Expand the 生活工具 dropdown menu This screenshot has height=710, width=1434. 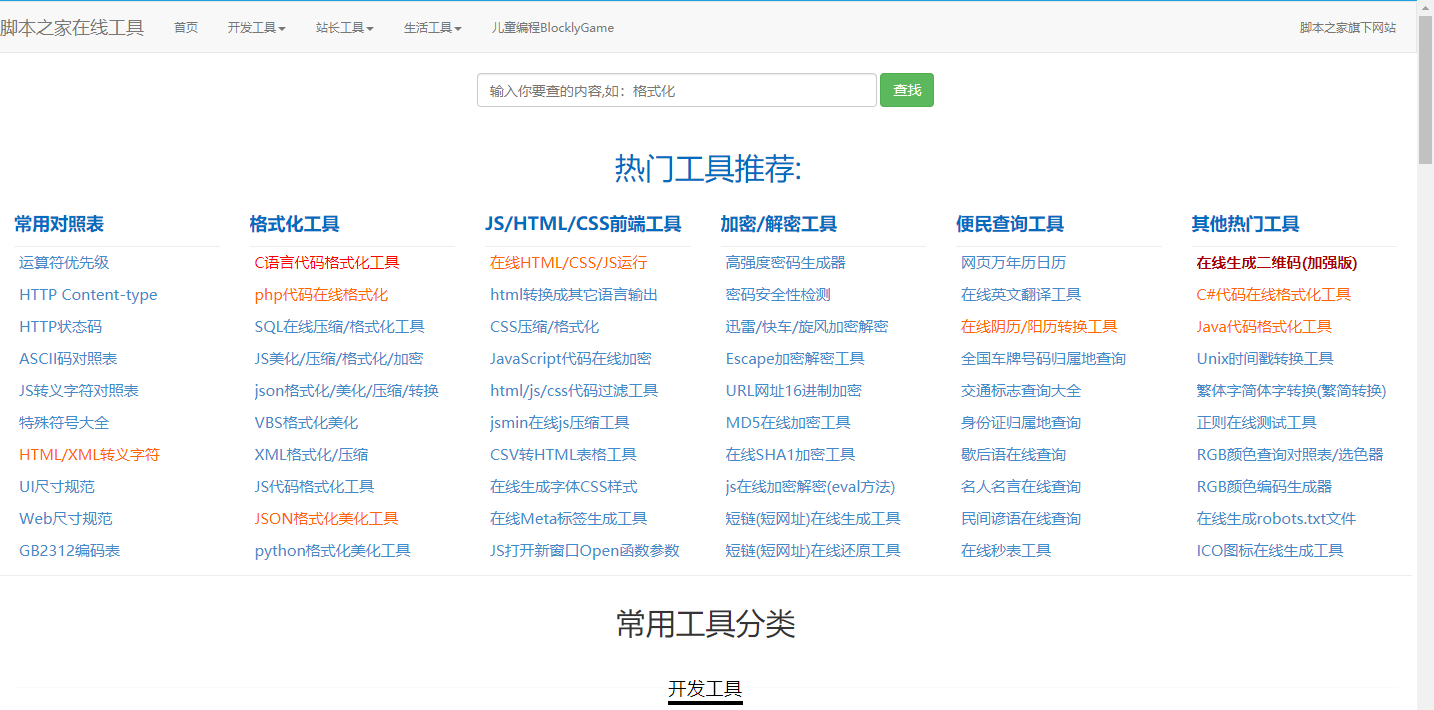(x=431, y=27)
